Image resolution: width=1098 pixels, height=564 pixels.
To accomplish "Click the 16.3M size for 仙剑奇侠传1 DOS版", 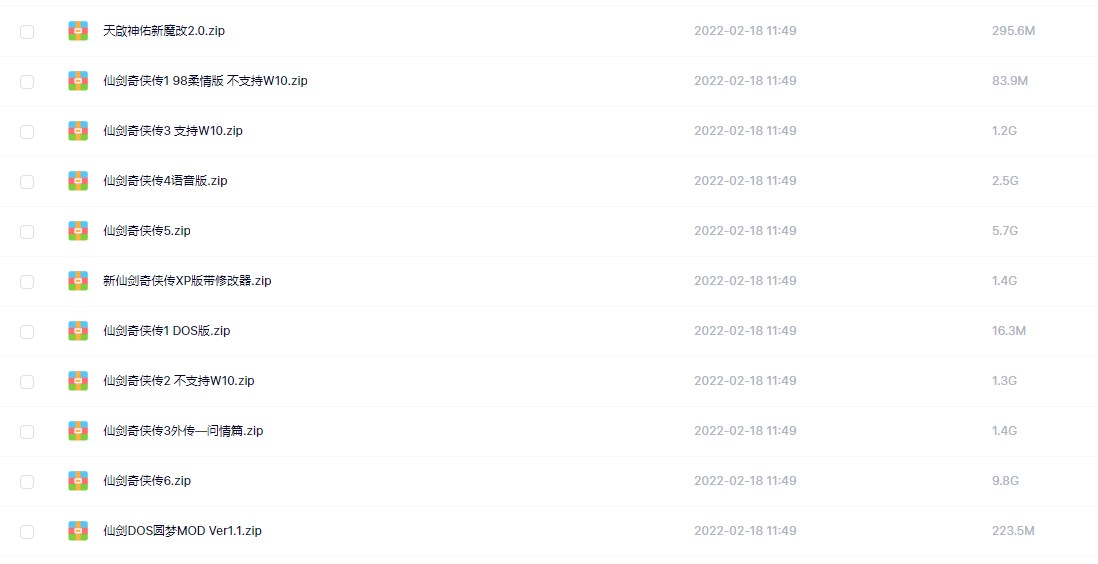I will point(1008,331).
